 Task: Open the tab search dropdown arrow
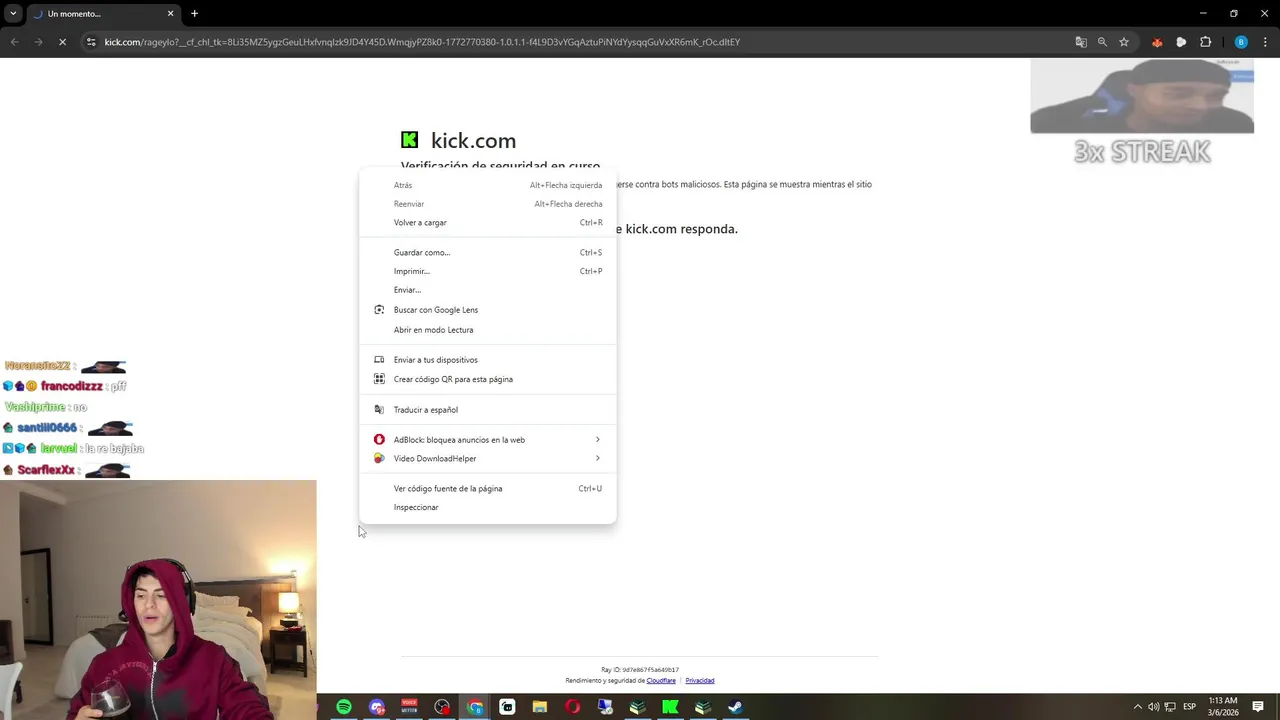[13, 14]
